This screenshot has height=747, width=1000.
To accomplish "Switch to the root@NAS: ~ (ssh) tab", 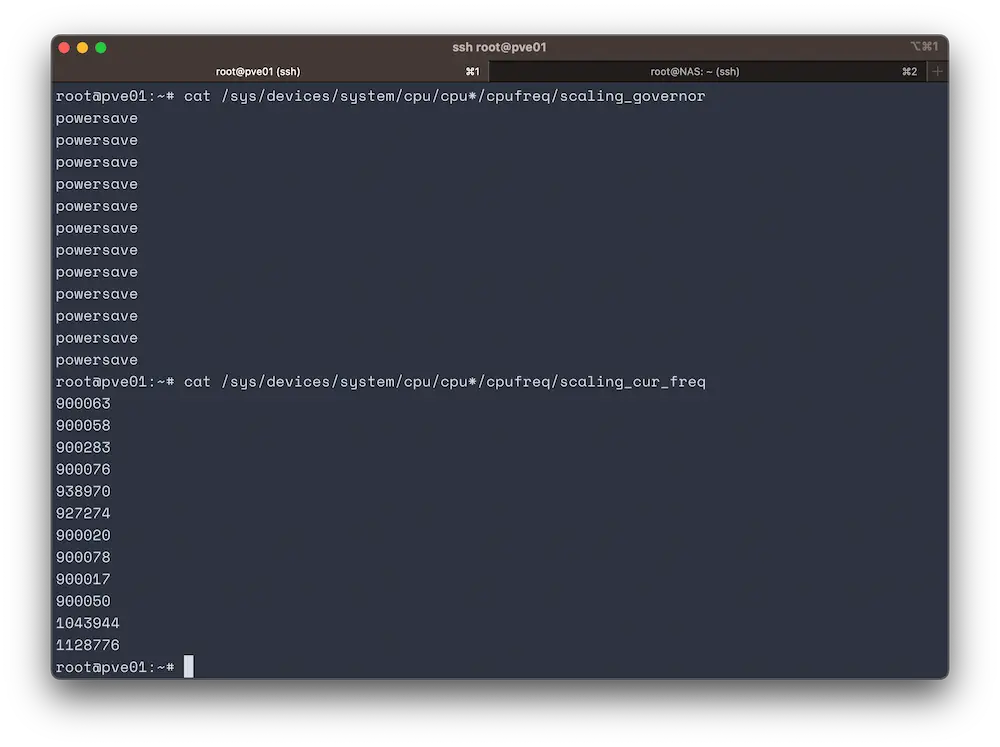I will coord(694,72).
